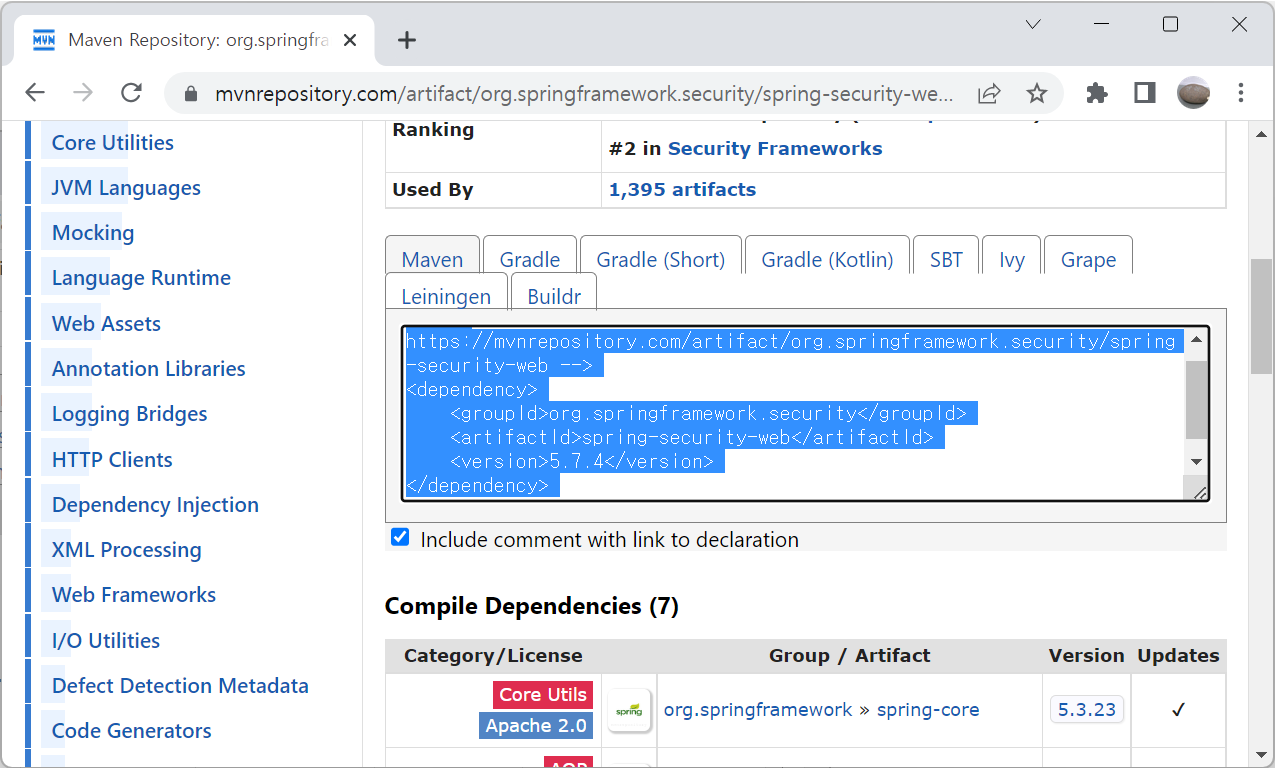1275x768 pixels.
Task: Open the Chrome three-dot menu
Action: [x=1241, y=93]
